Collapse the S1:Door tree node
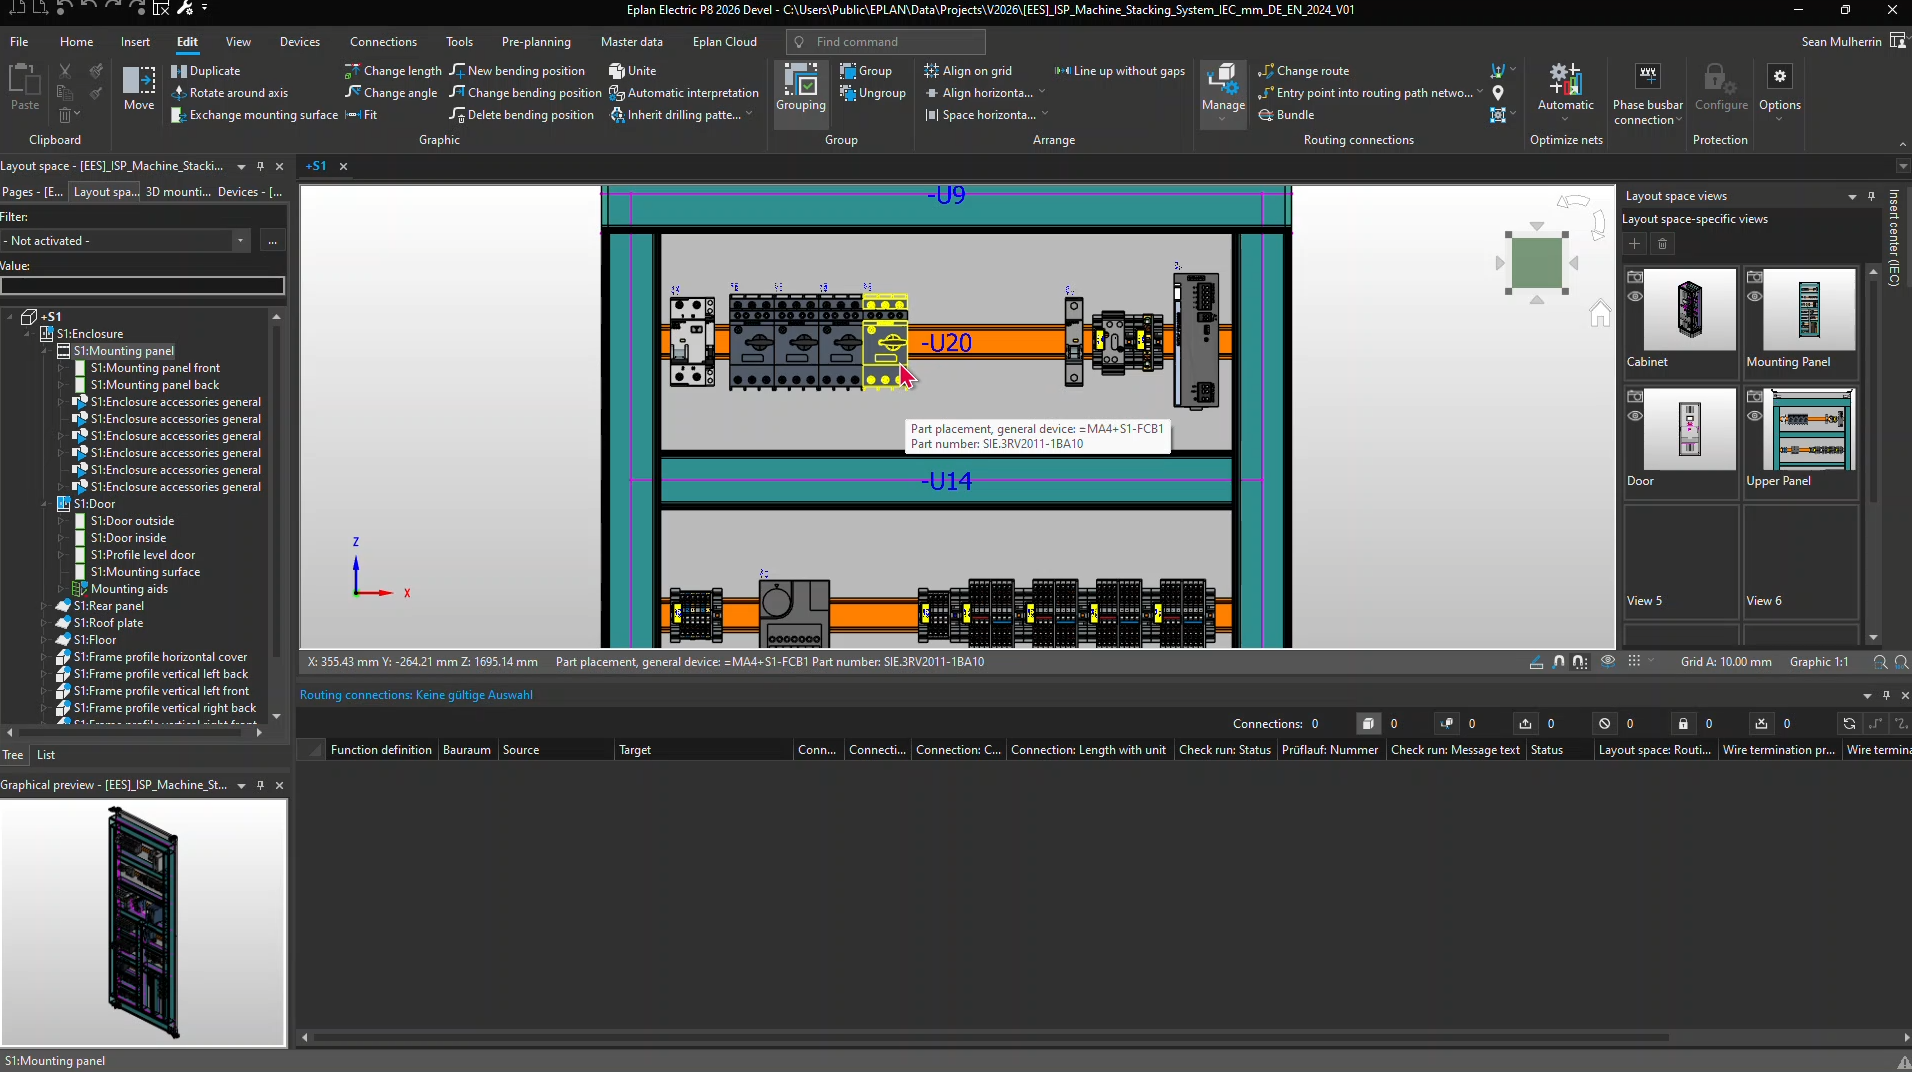 [45, 504]
